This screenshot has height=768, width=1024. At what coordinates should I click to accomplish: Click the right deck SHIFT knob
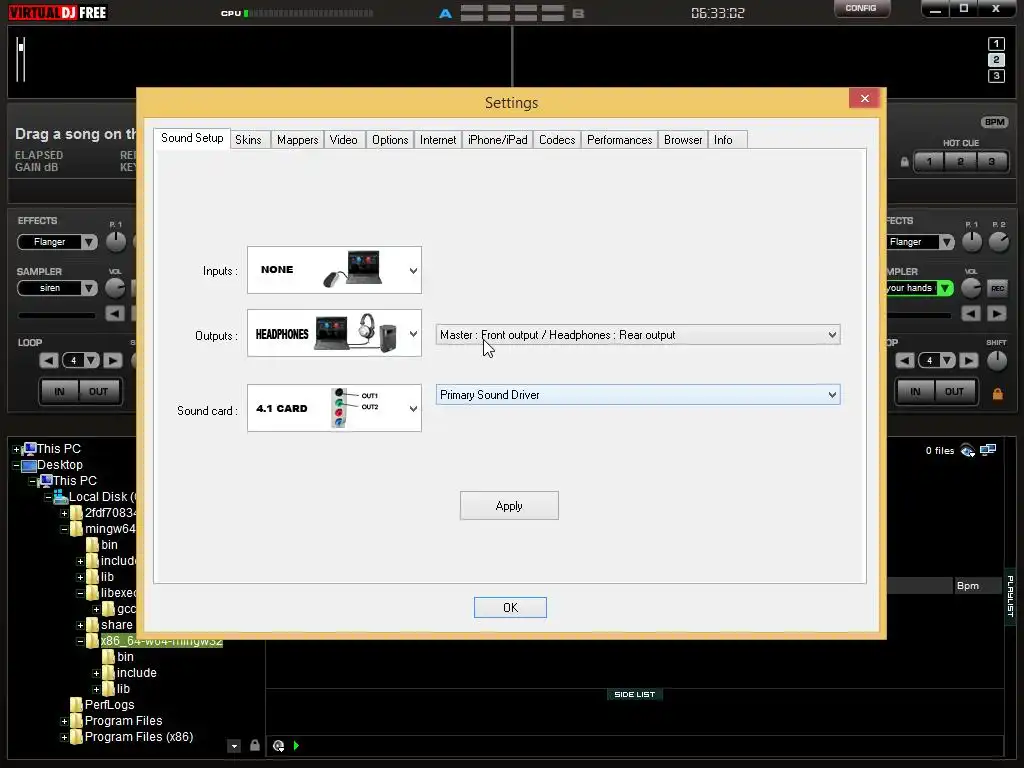coord(997,360)
